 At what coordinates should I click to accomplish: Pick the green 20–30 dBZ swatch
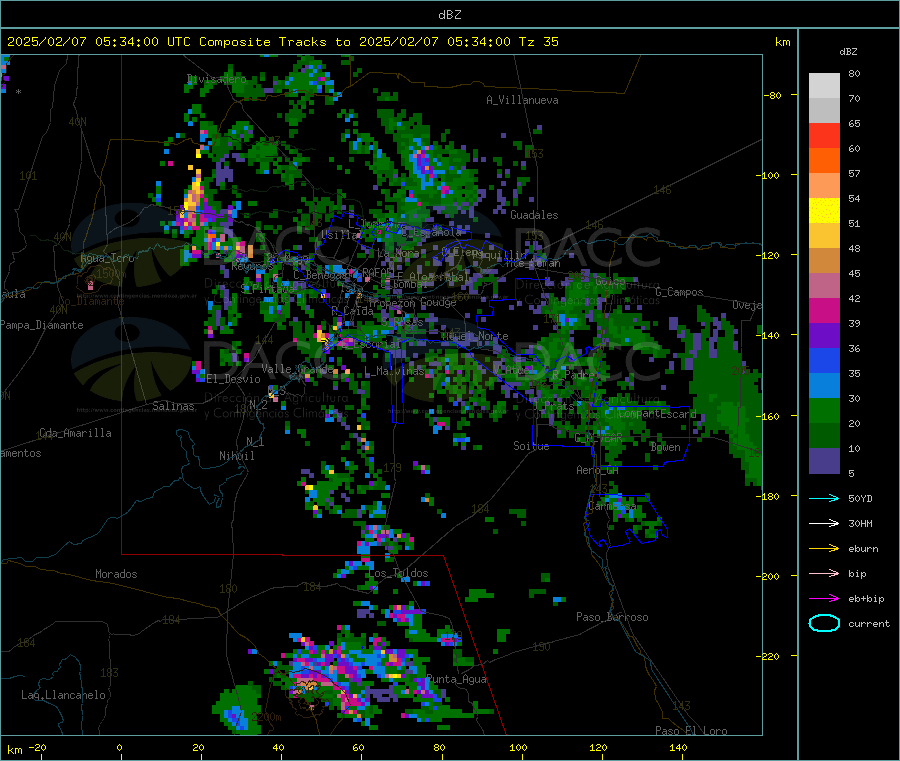[x=824, y=411]
